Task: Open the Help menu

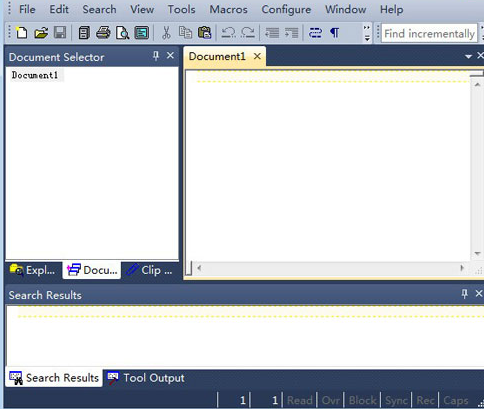Action: (x=391, y=9)
